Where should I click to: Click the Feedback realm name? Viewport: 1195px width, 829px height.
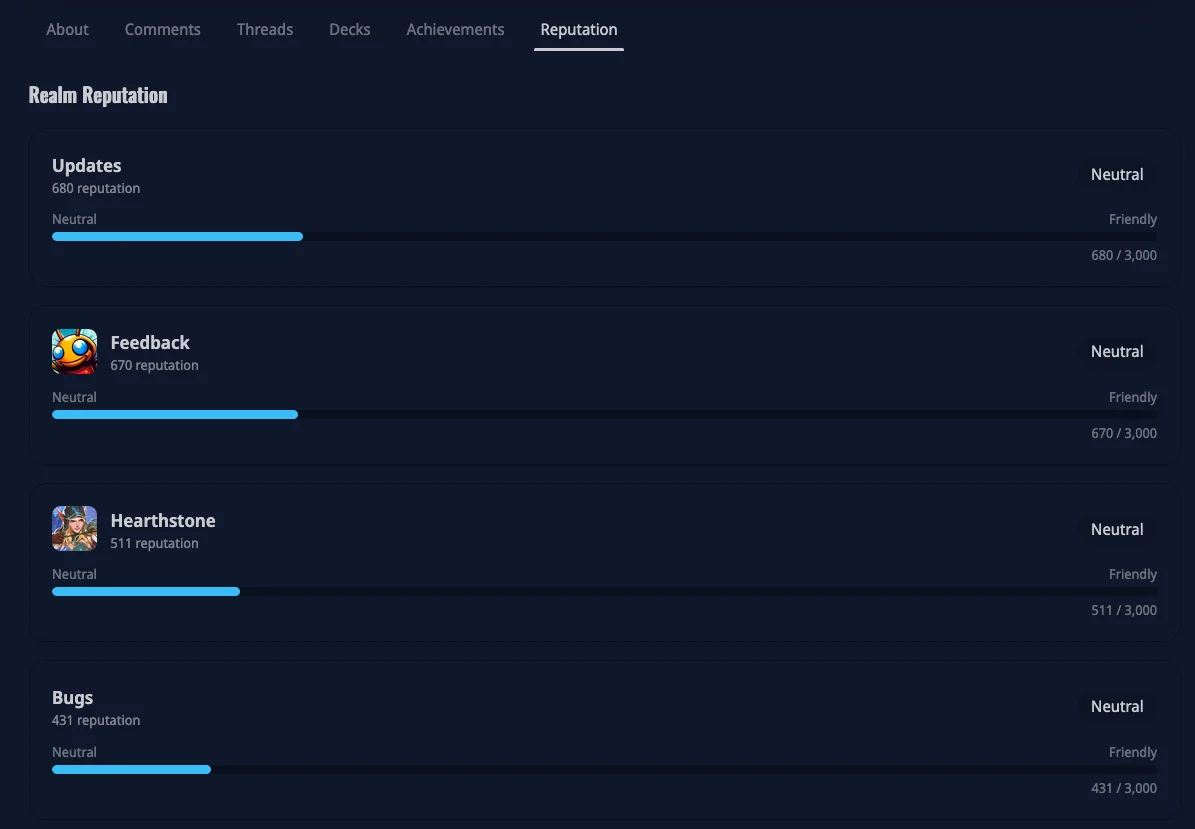150,343
